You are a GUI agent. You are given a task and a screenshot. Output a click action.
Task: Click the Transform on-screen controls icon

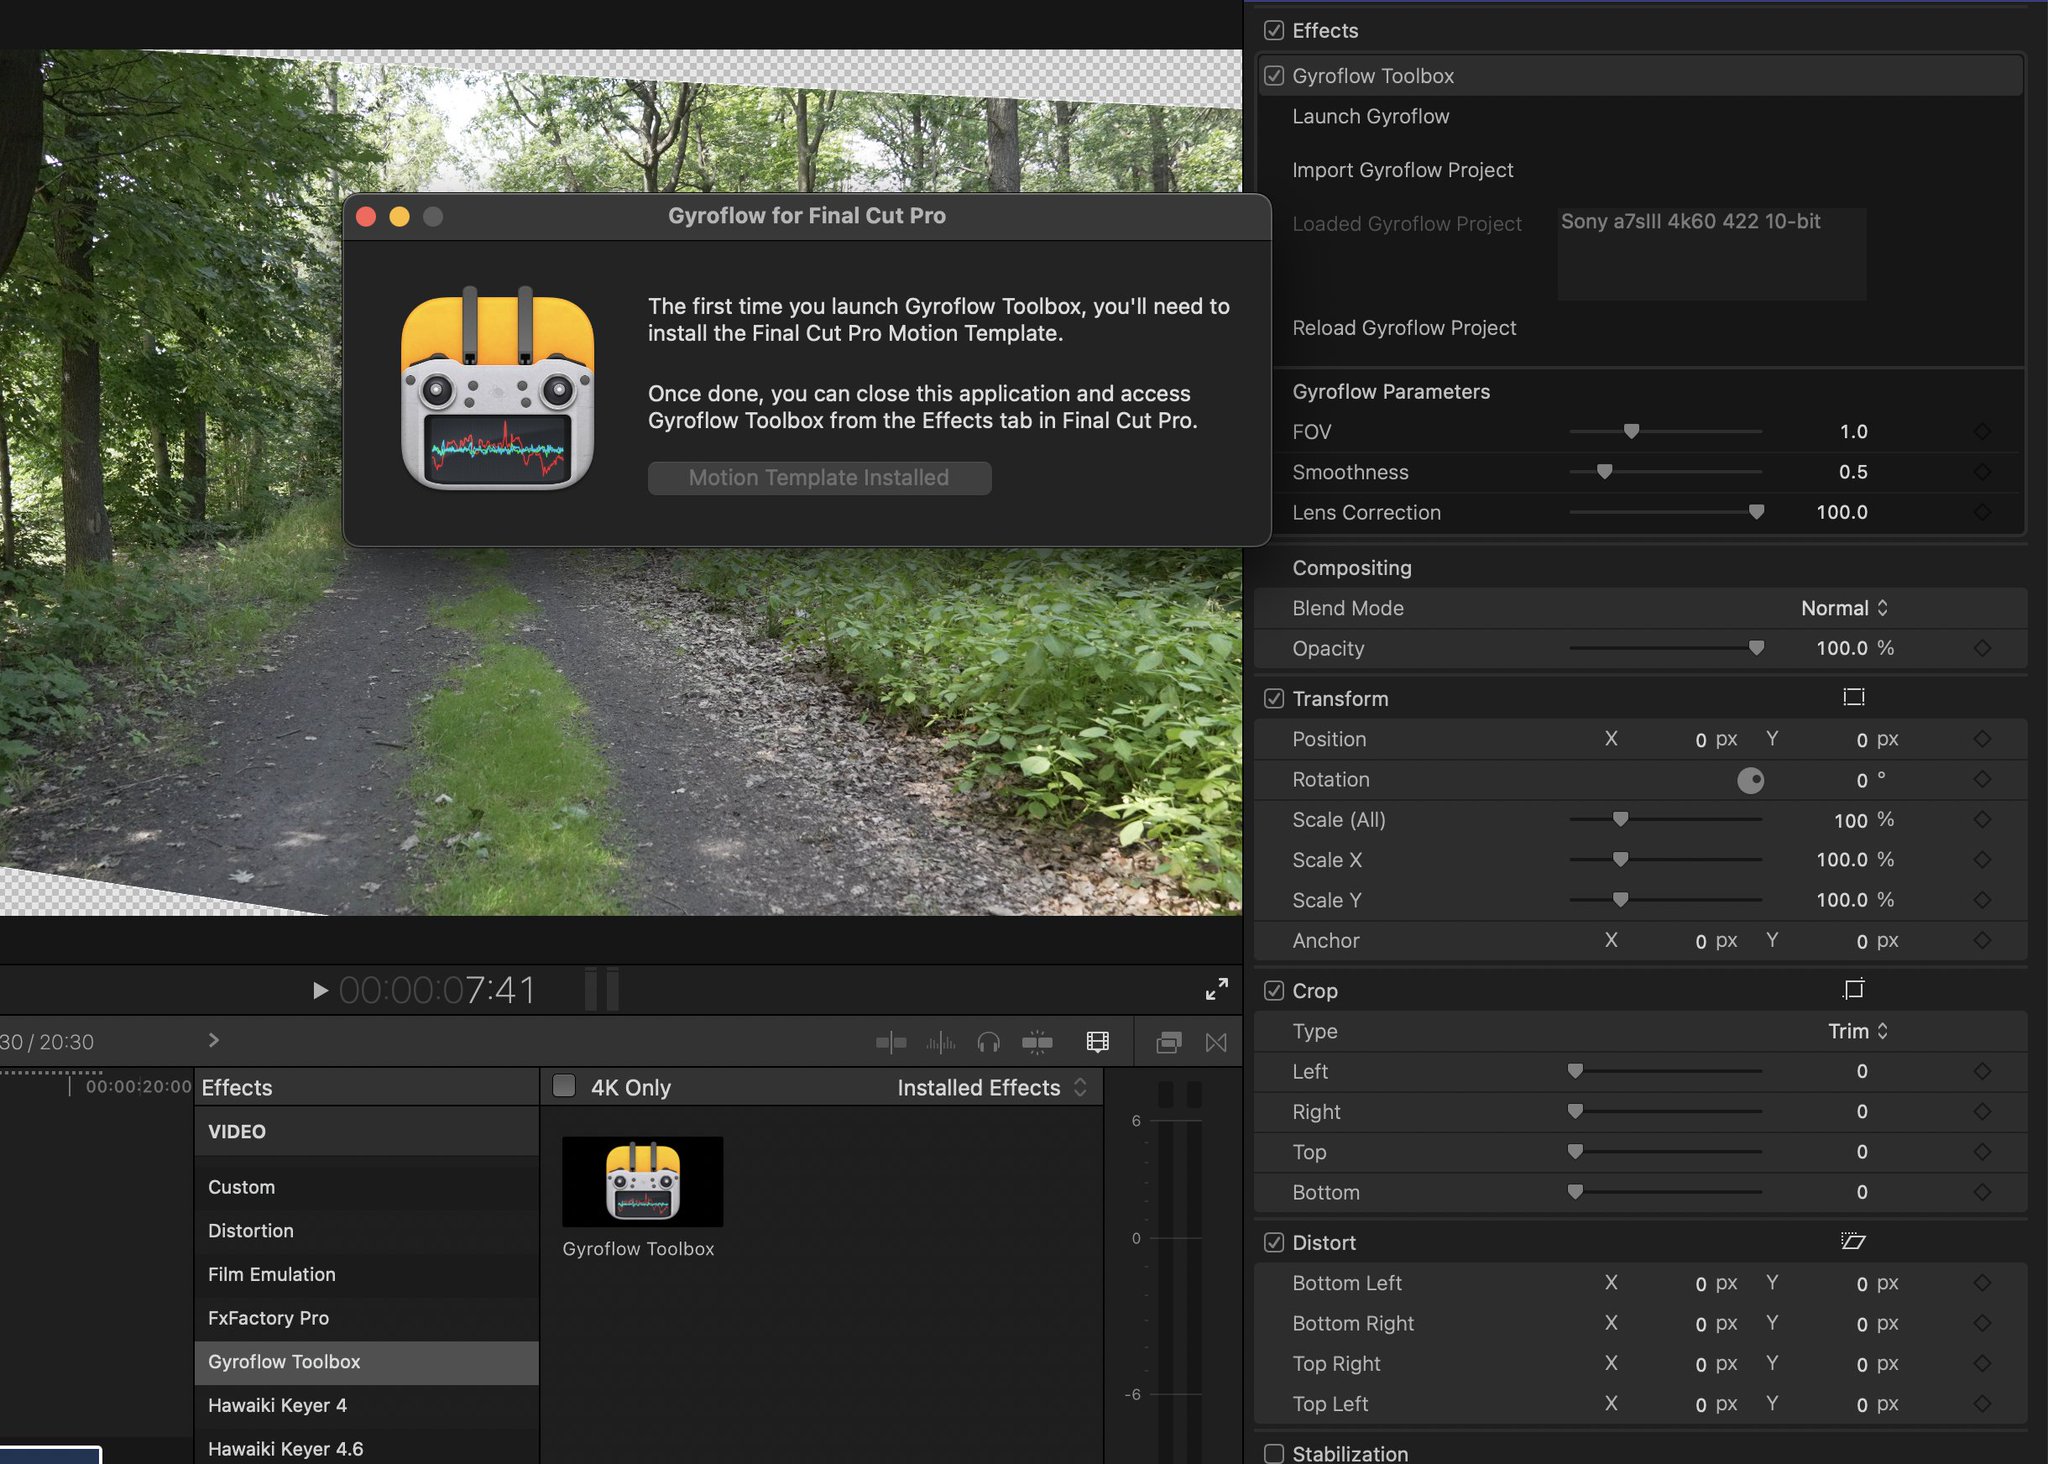1853,697
